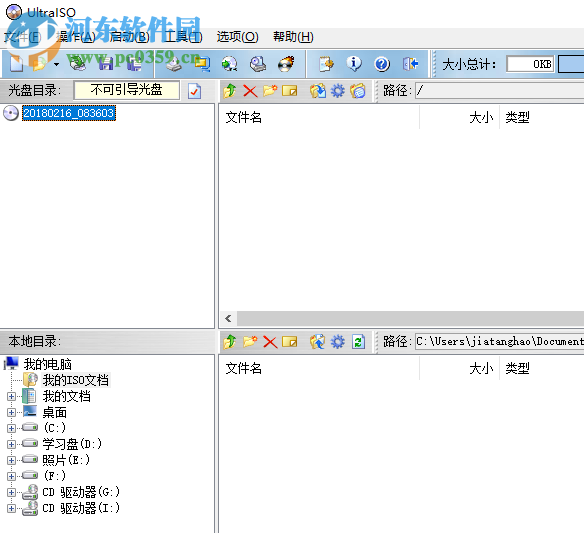Click disc label icon at end of image toolbar
The width and height of the screenshot is (584, 533).
tap(358, 91)
